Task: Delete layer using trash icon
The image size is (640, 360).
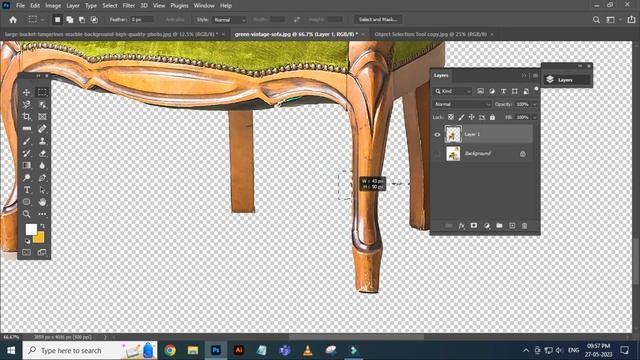Action: 524,226
